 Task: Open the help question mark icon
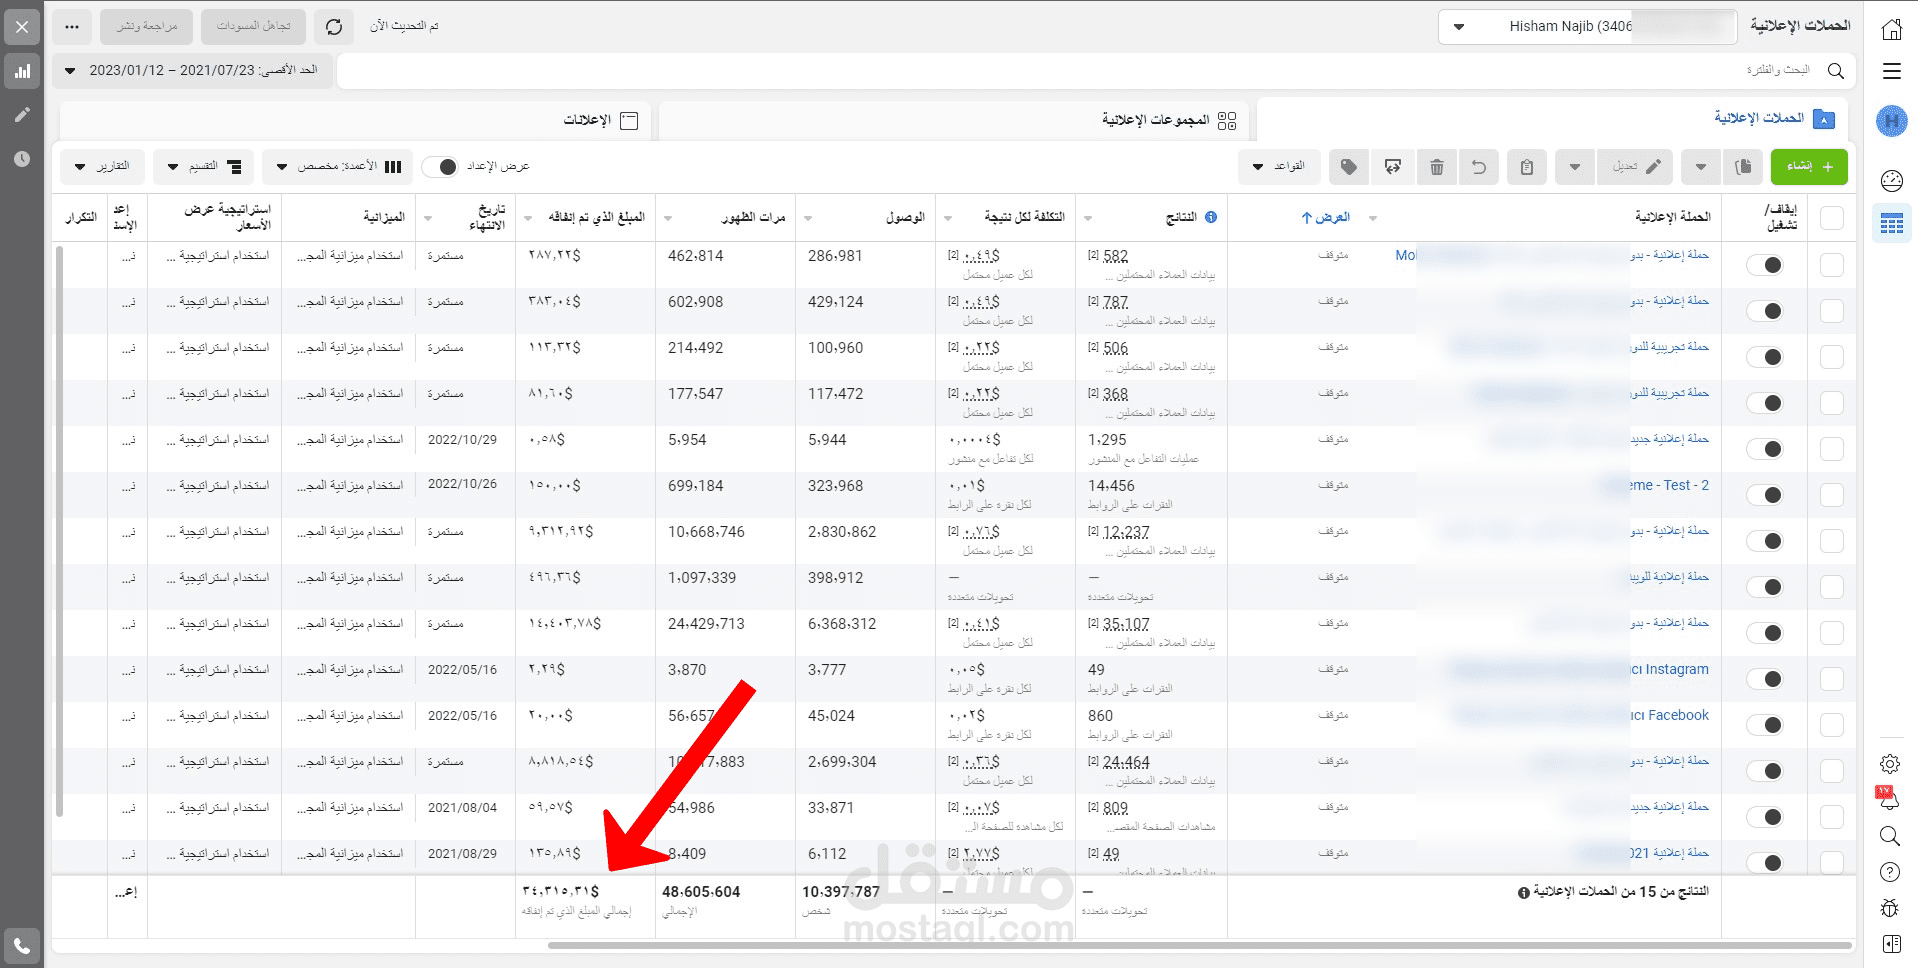pyautogui.click(x=1890, y=872)
